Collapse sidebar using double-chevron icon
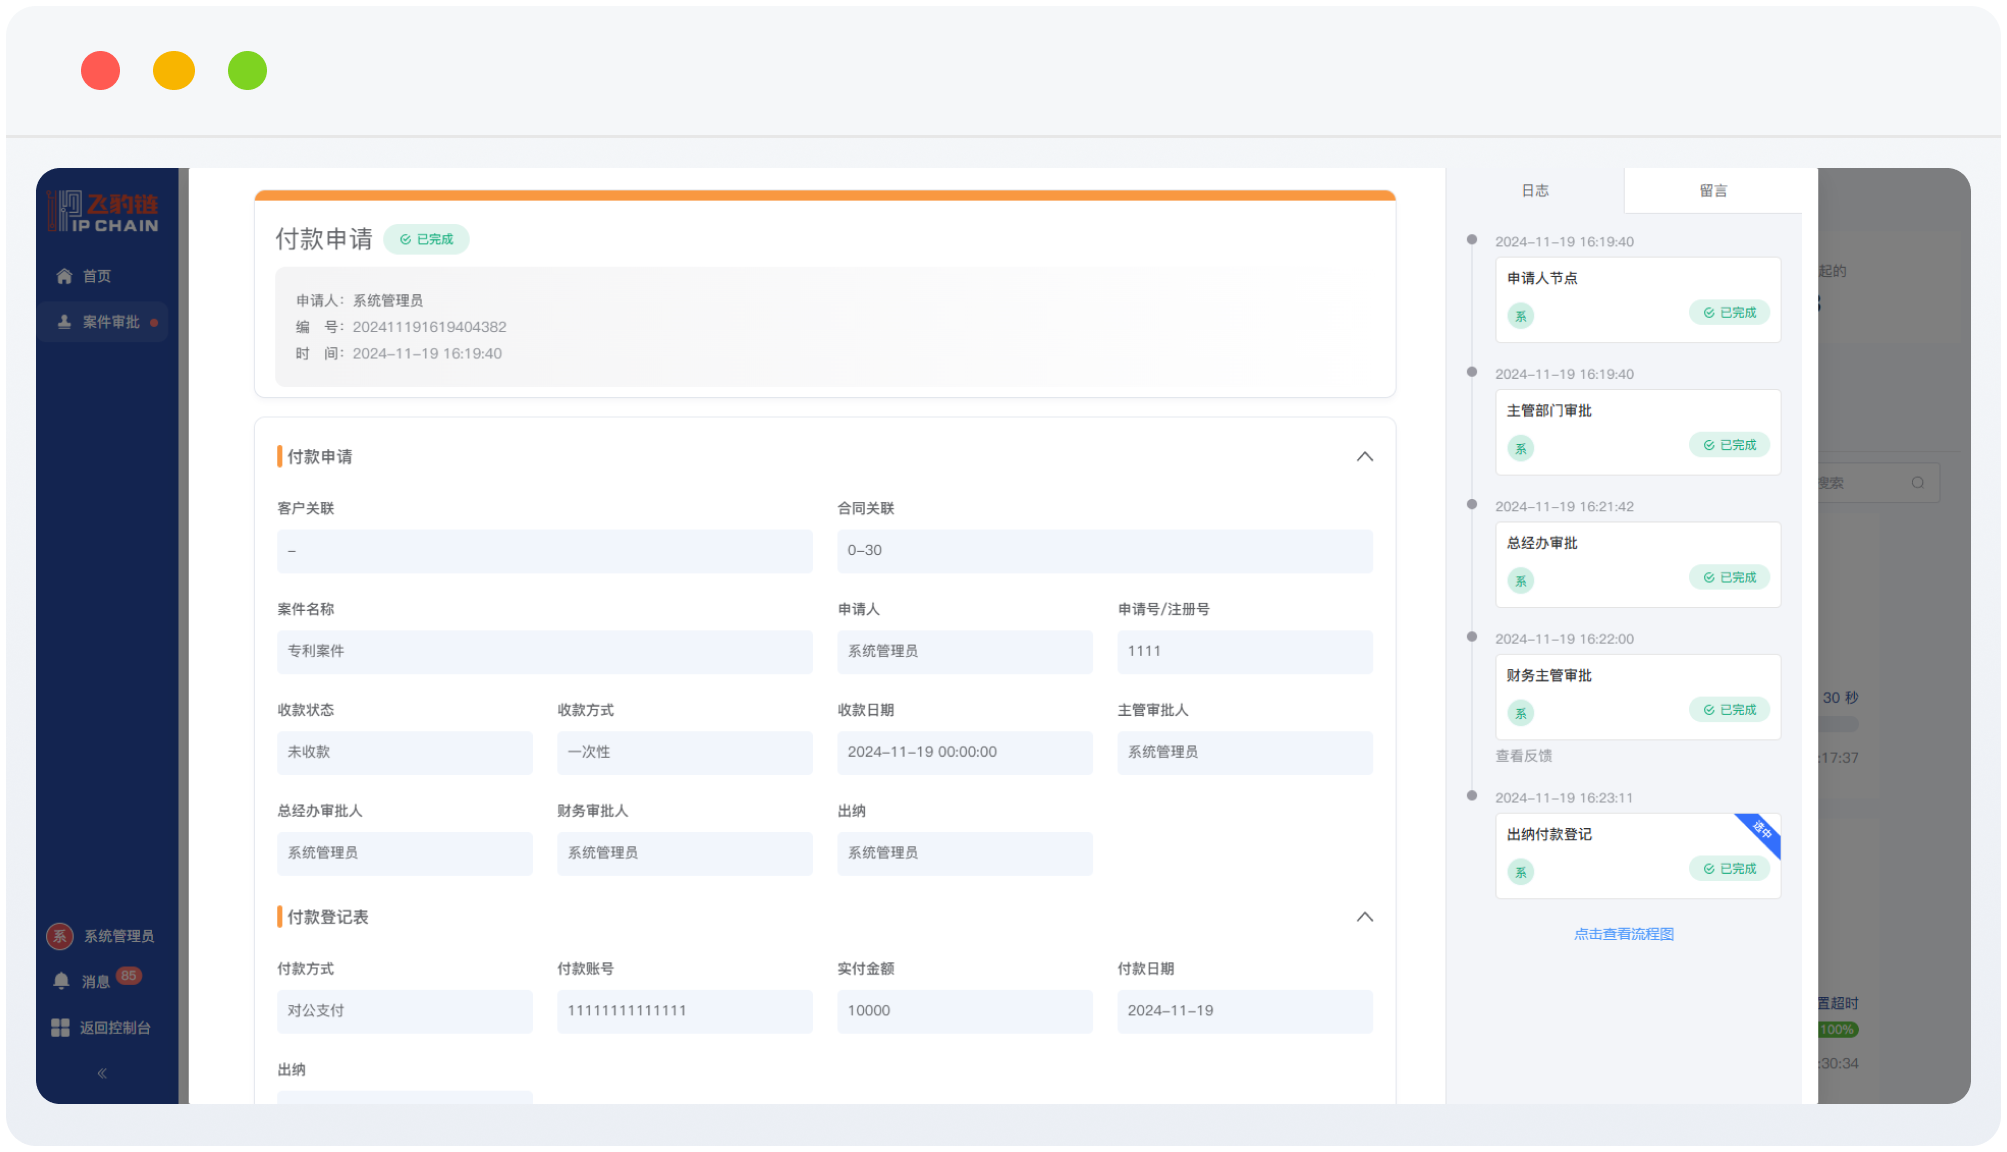 click(102, 1073)
